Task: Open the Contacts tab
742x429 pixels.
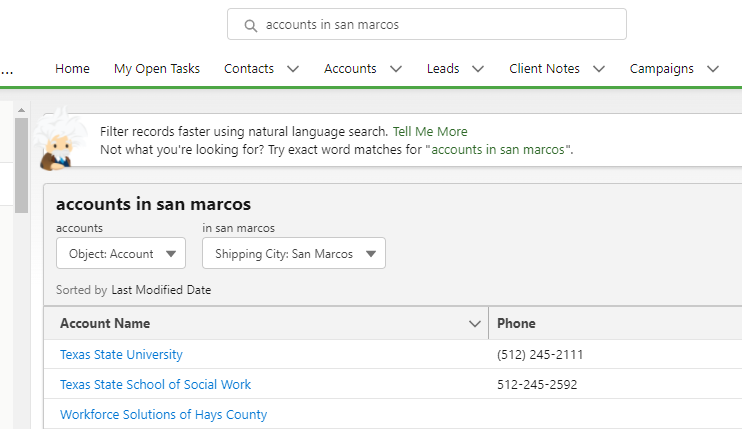Action: pos(249,69)
